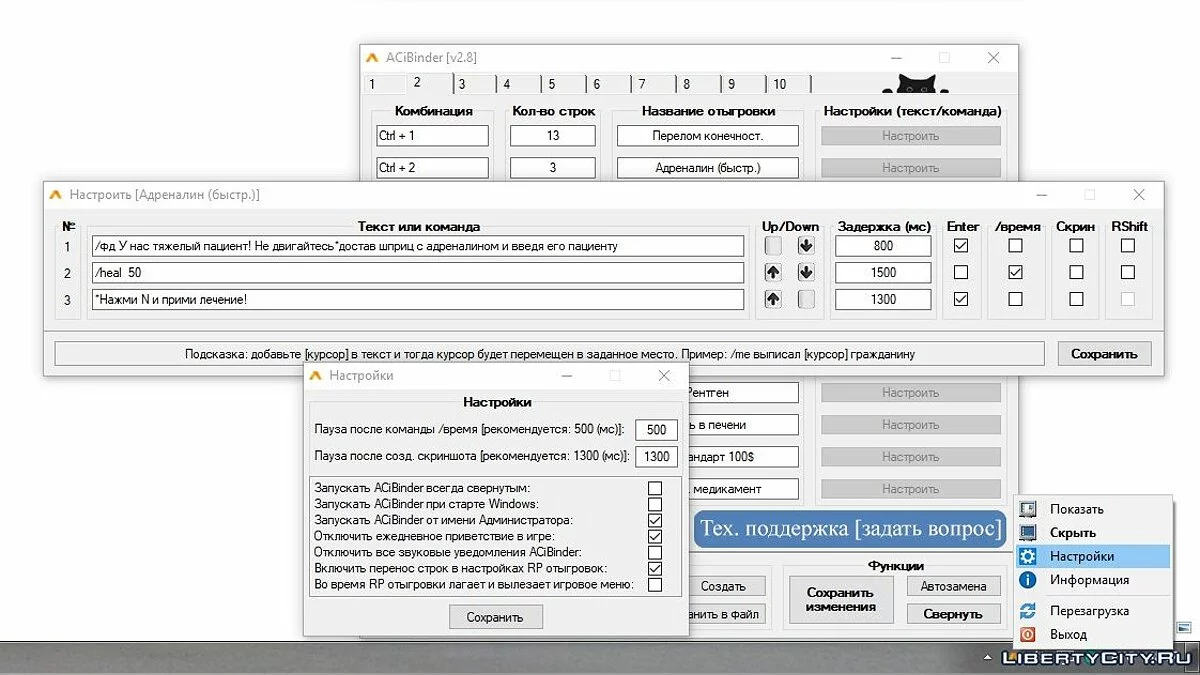Disable /время checkbox for row 2
The height and width of the screenshot is (675, 1200).
(x=1015, y=272)
